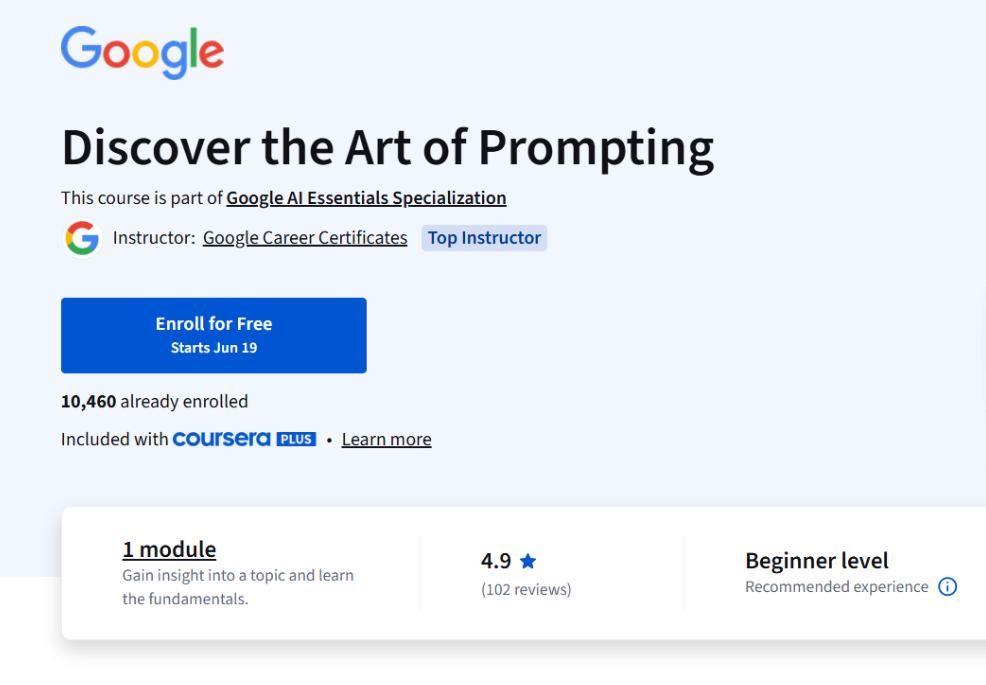Click the course title Discover the Art of Prompting

coord(388,147)
